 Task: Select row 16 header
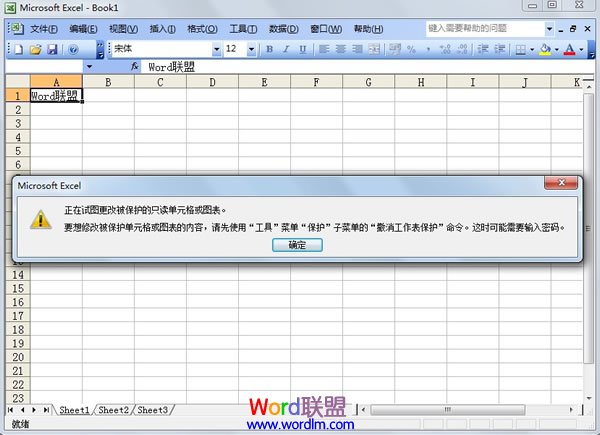18,302
